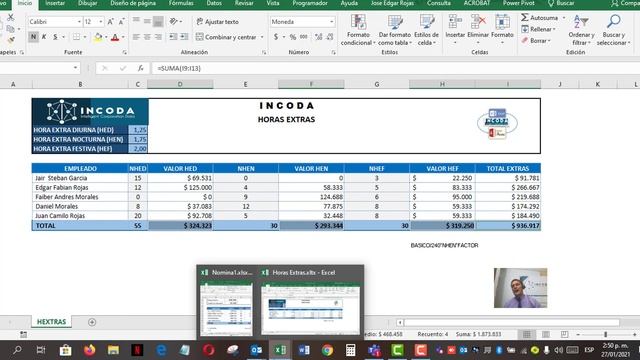Decrease font size with the small A icon
The image size is (640, 360).
coord(121,22)
